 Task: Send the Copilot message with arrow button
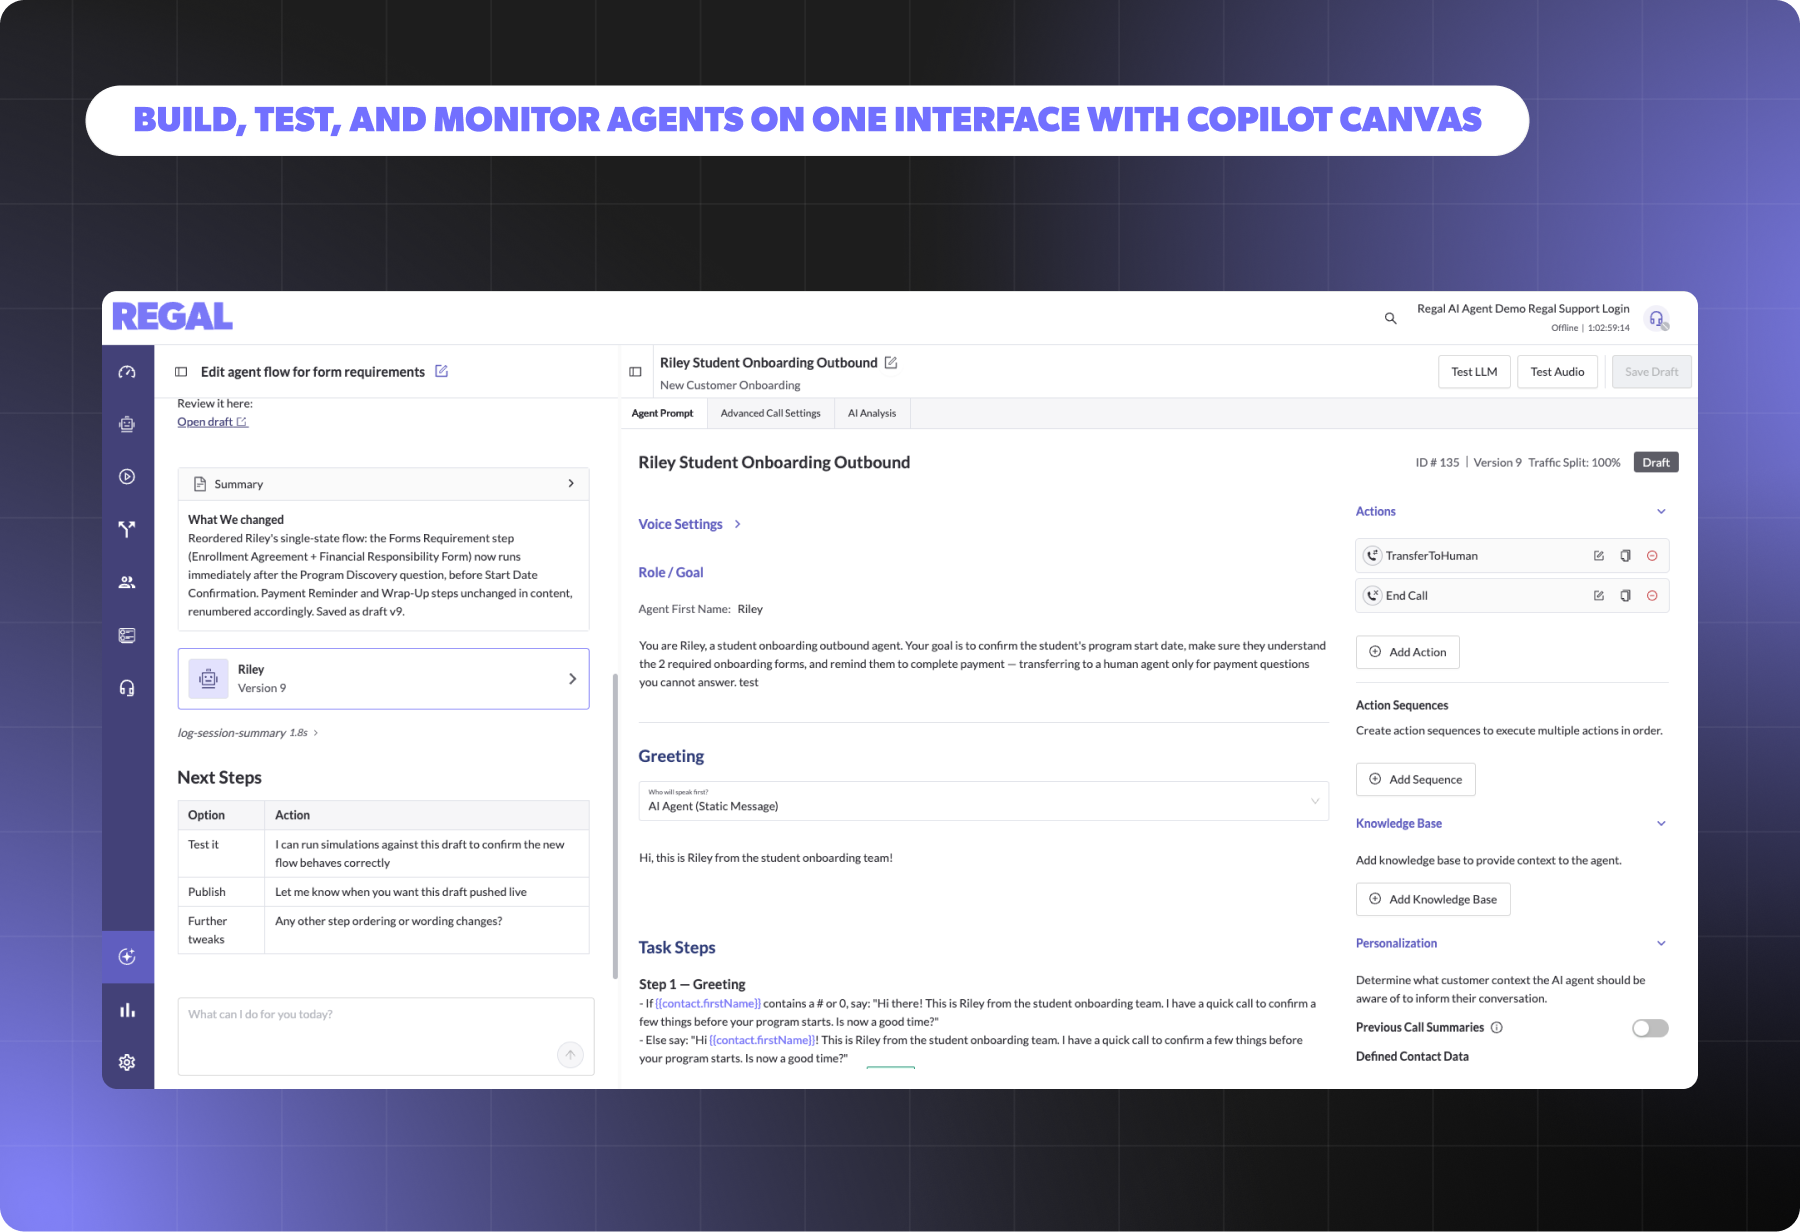pyautogui.click(x=570, y=1054)
